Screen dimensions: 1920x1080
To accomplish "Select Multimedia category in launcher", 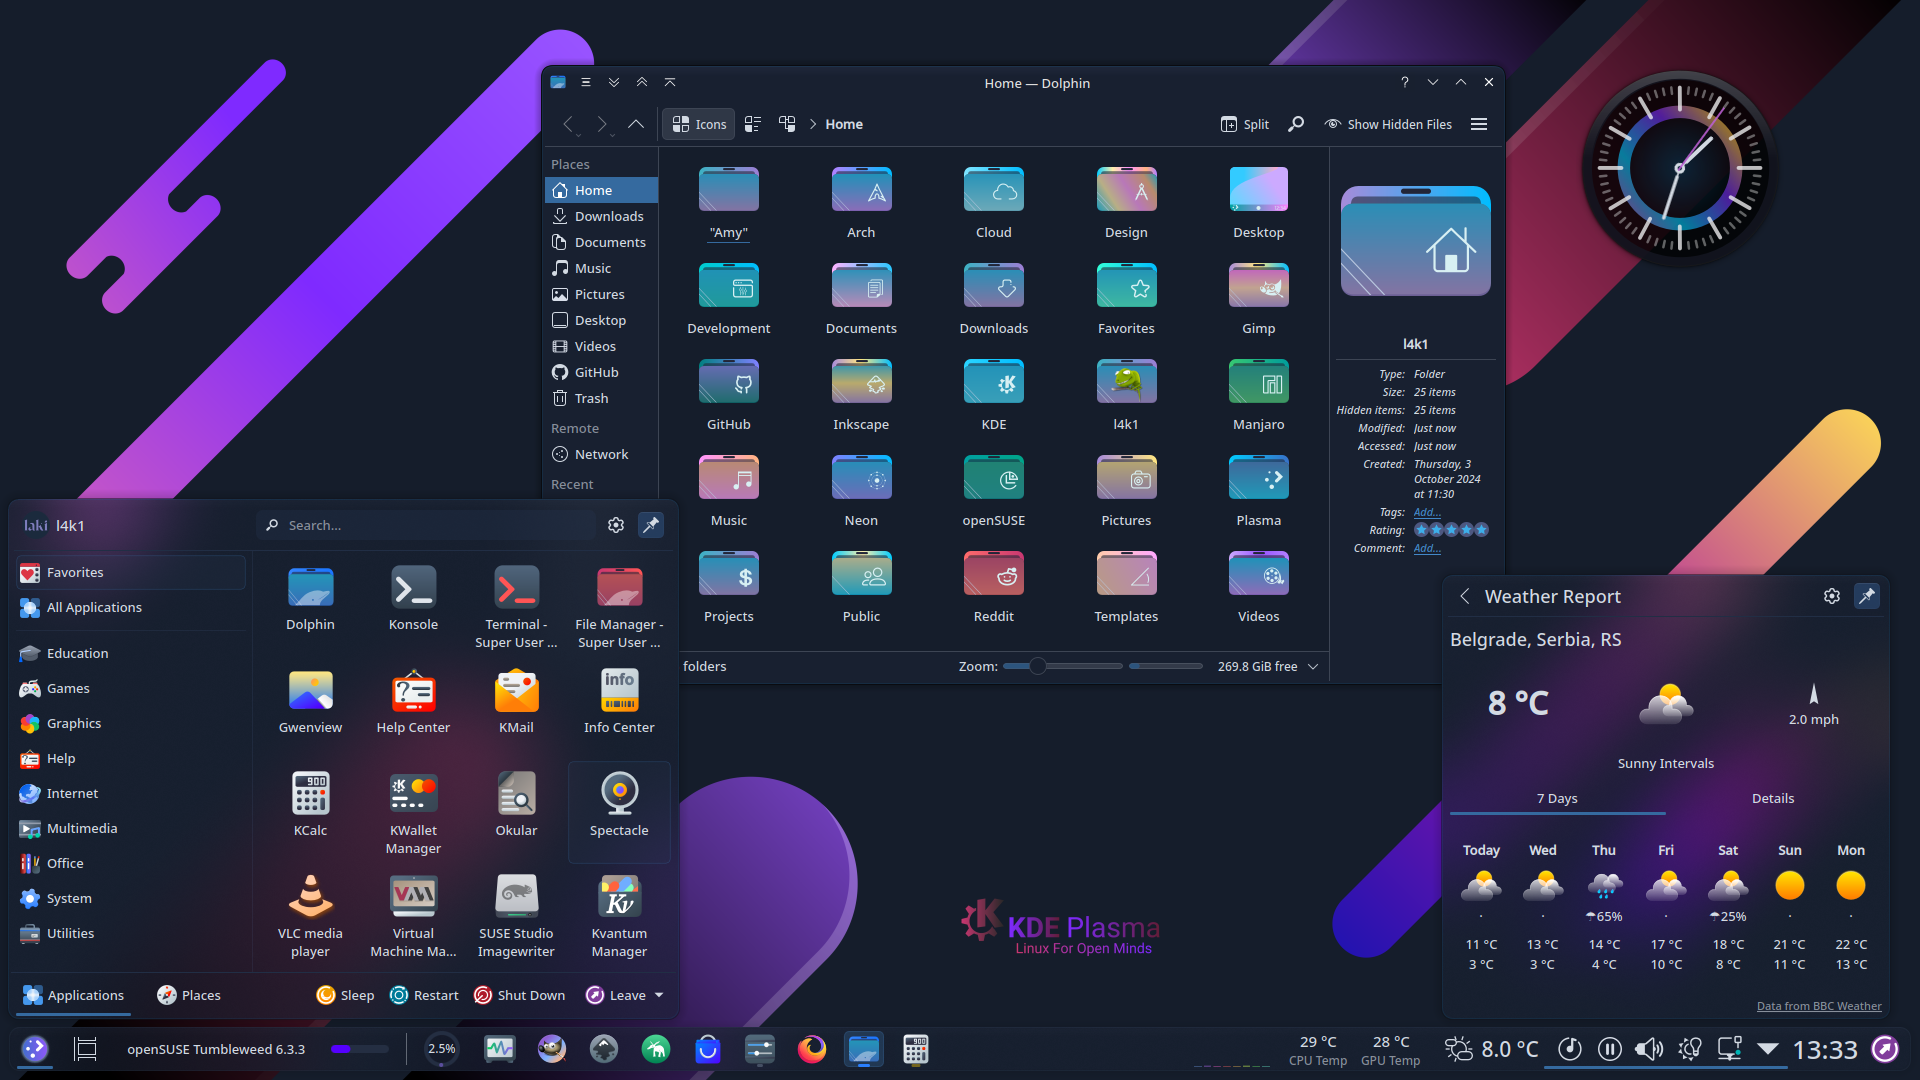I will point(130,828).
